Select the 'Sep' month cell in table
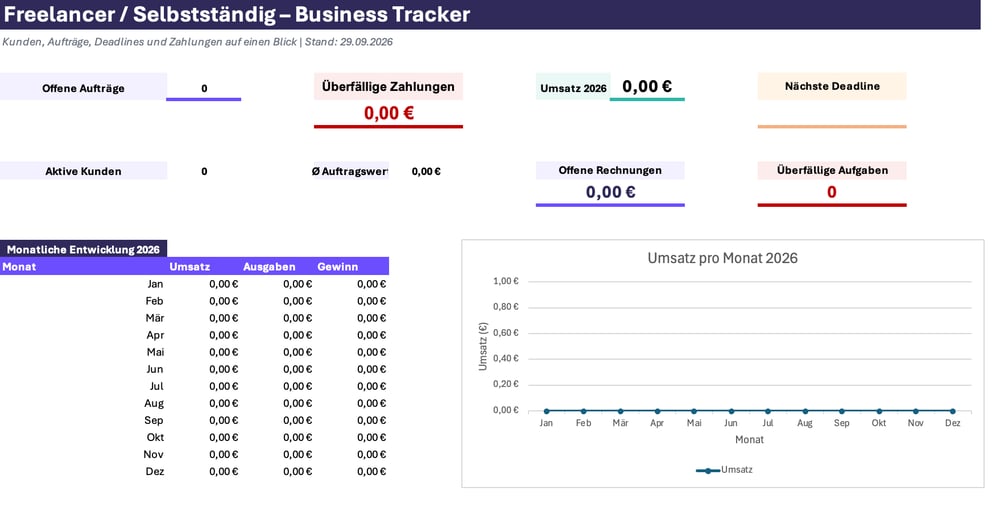 pos(84,420)
